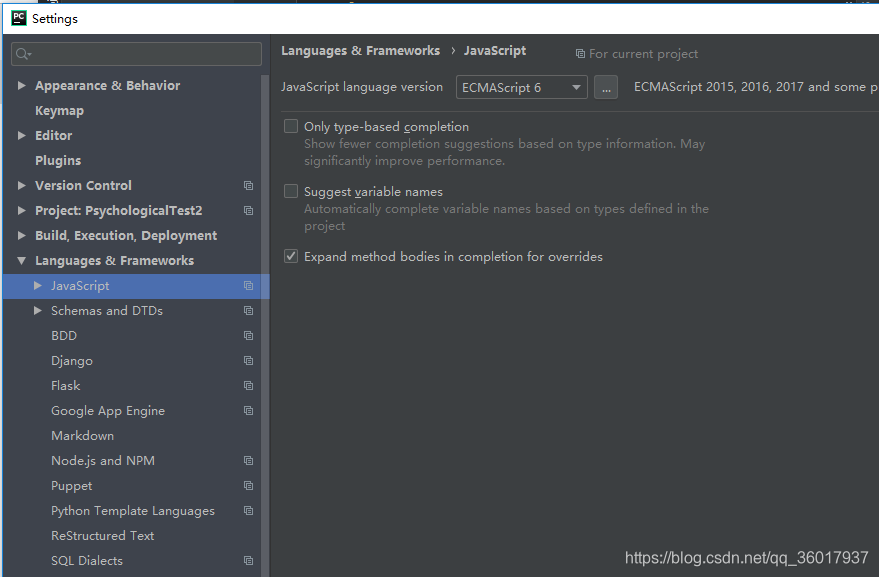Viewport: 879px width, 577px height.
Task: Expand the Project: PsychologicalTest2 arrow
Action: click(x=21, y=210)
